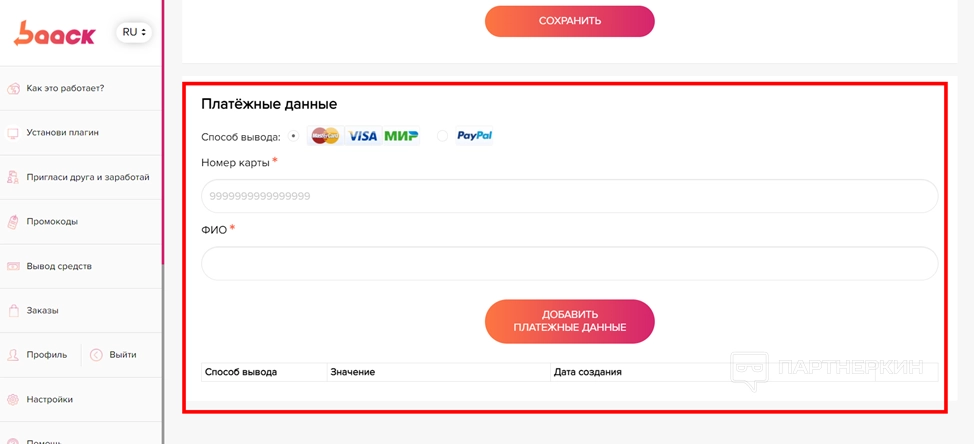Click the 'Номер карты' input field
Image resolution: width=974 pixels, height=444 pixels.
[569, 196]
